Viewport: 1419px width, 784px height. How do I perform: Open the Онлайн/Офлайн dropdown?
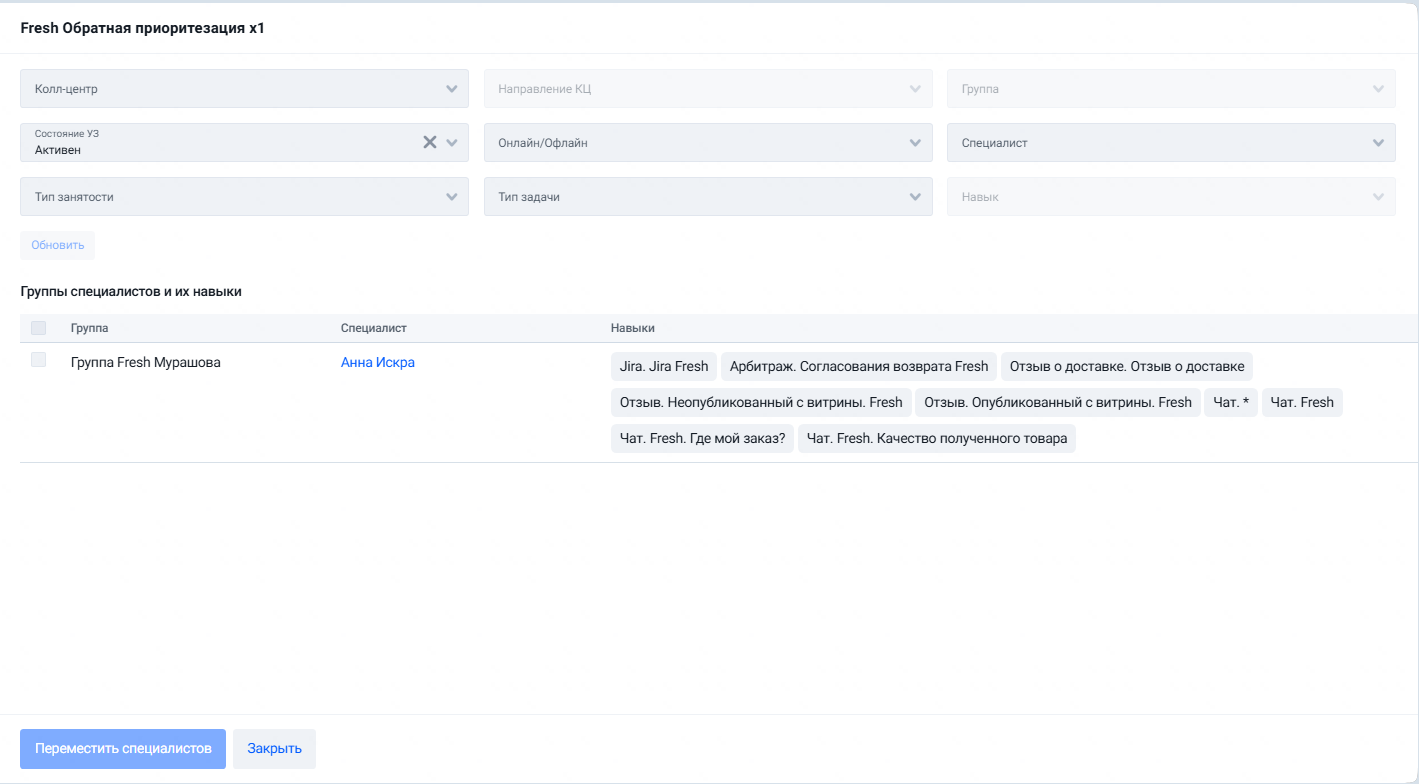[x=708, y=142]
